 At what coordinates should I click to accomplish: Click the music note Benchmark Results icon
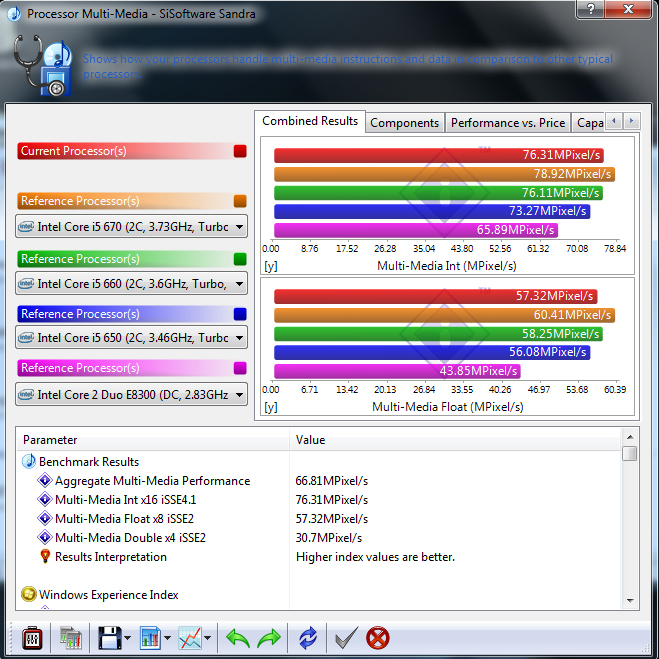point(29,461)
